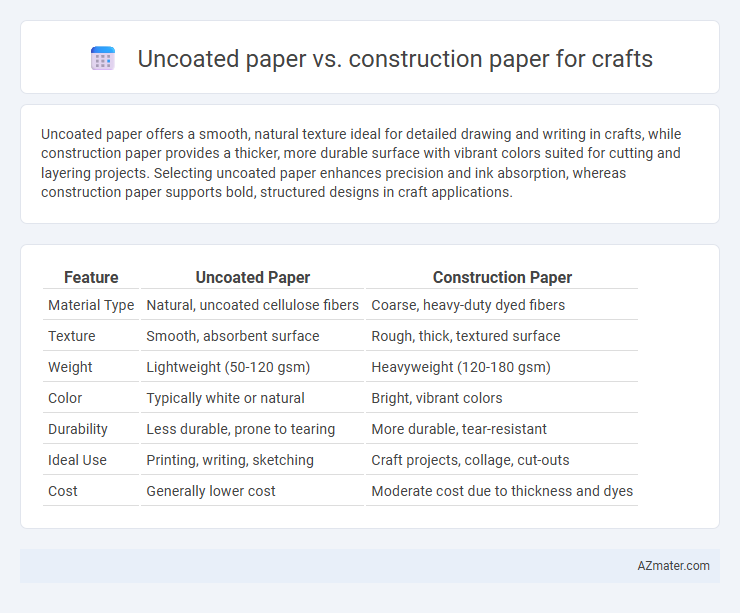The width and height of the screenshot is (740, 613).
Task: Open the AZmater.com link in footer
Action: click(673, 565)
